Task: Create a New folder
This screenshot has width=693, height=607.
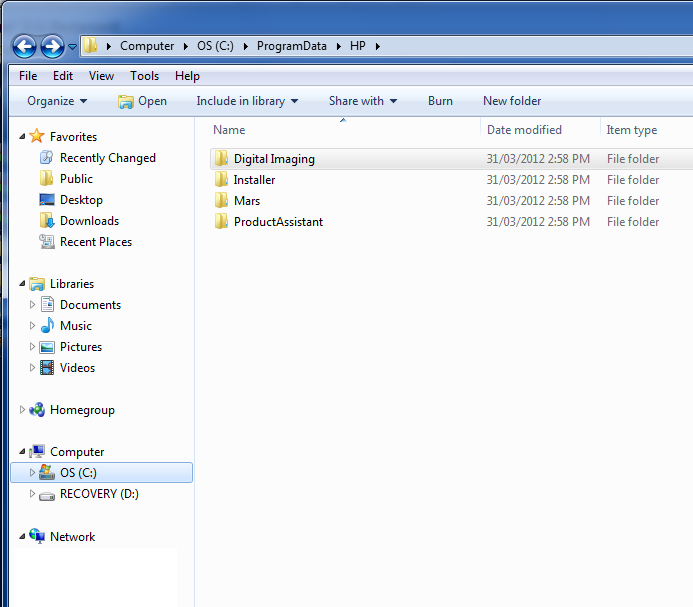Action: click(512, 101)
